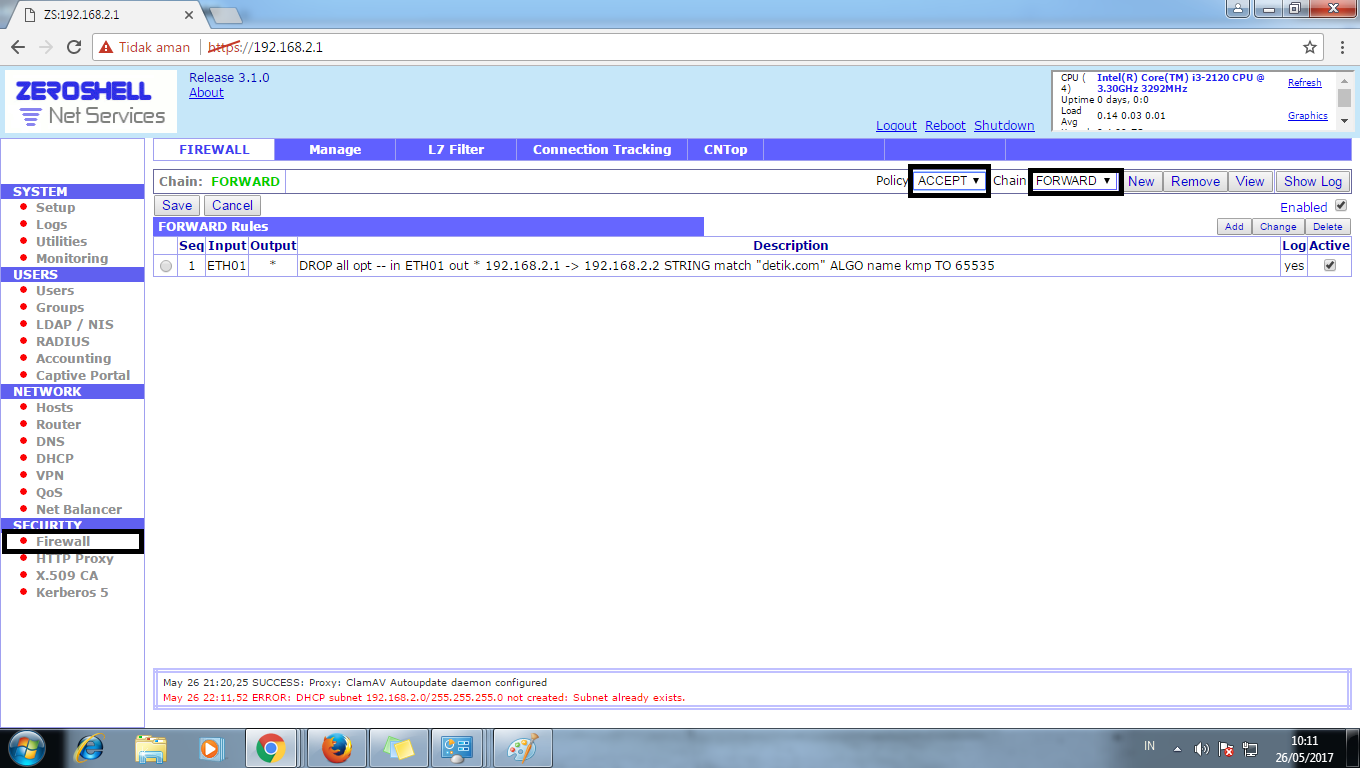1360x768 pixels.
Task: Open the Connection Tracking tab
Action: [601, 148]
